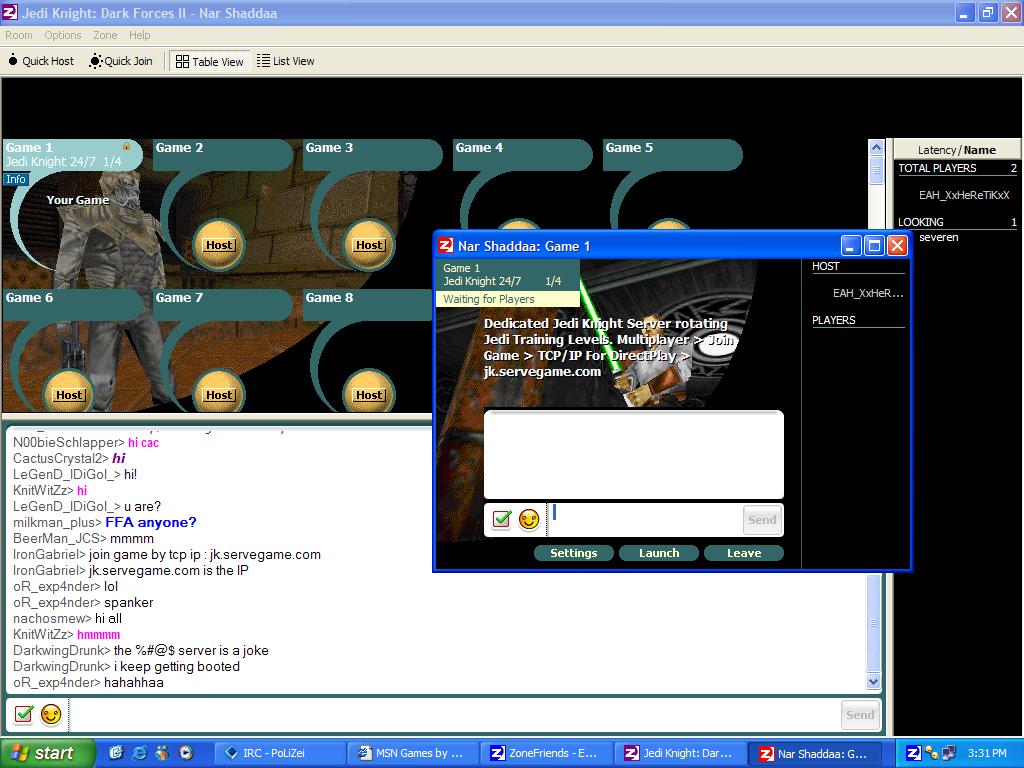Click milkman_plus 'FFA anyone?' chat message

point(151,522)
